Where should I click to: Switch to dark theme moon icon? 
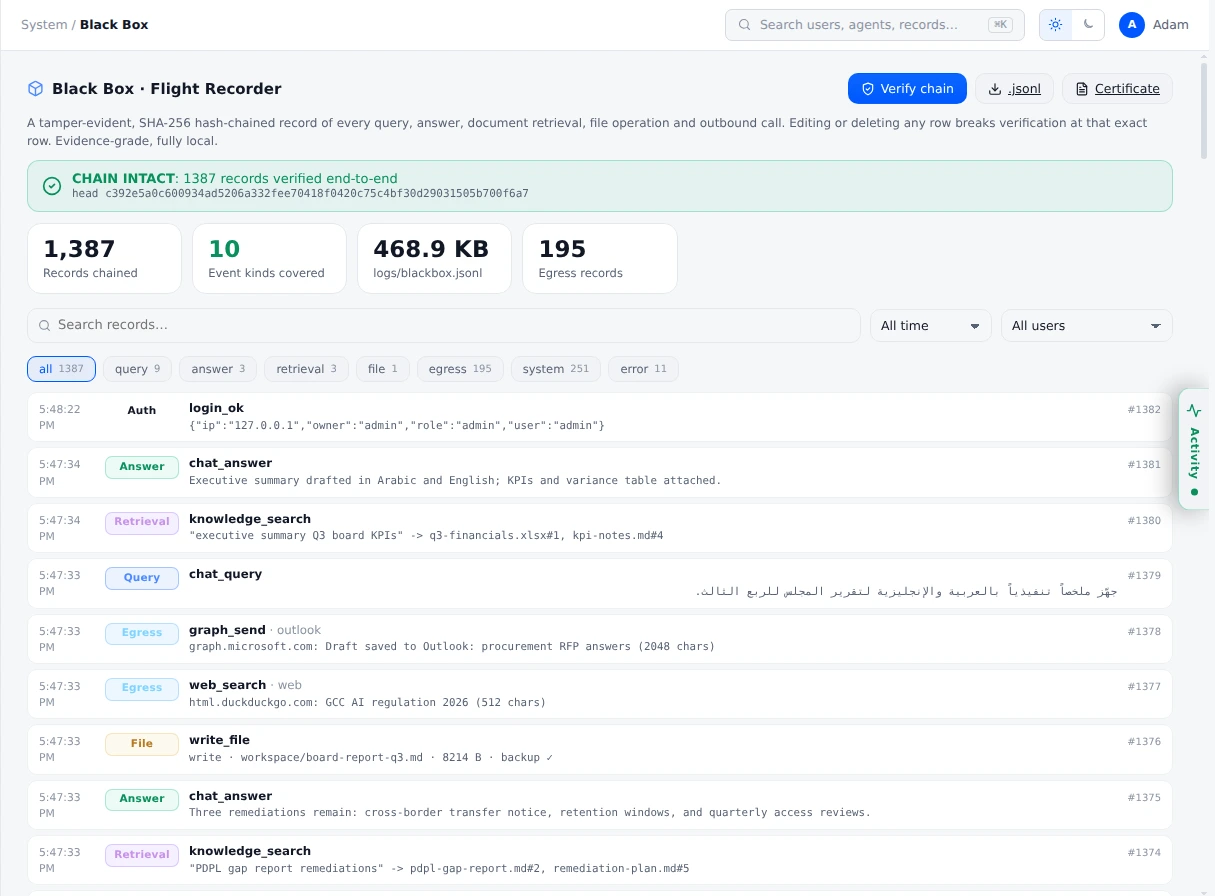click(x=1088, y=25)
